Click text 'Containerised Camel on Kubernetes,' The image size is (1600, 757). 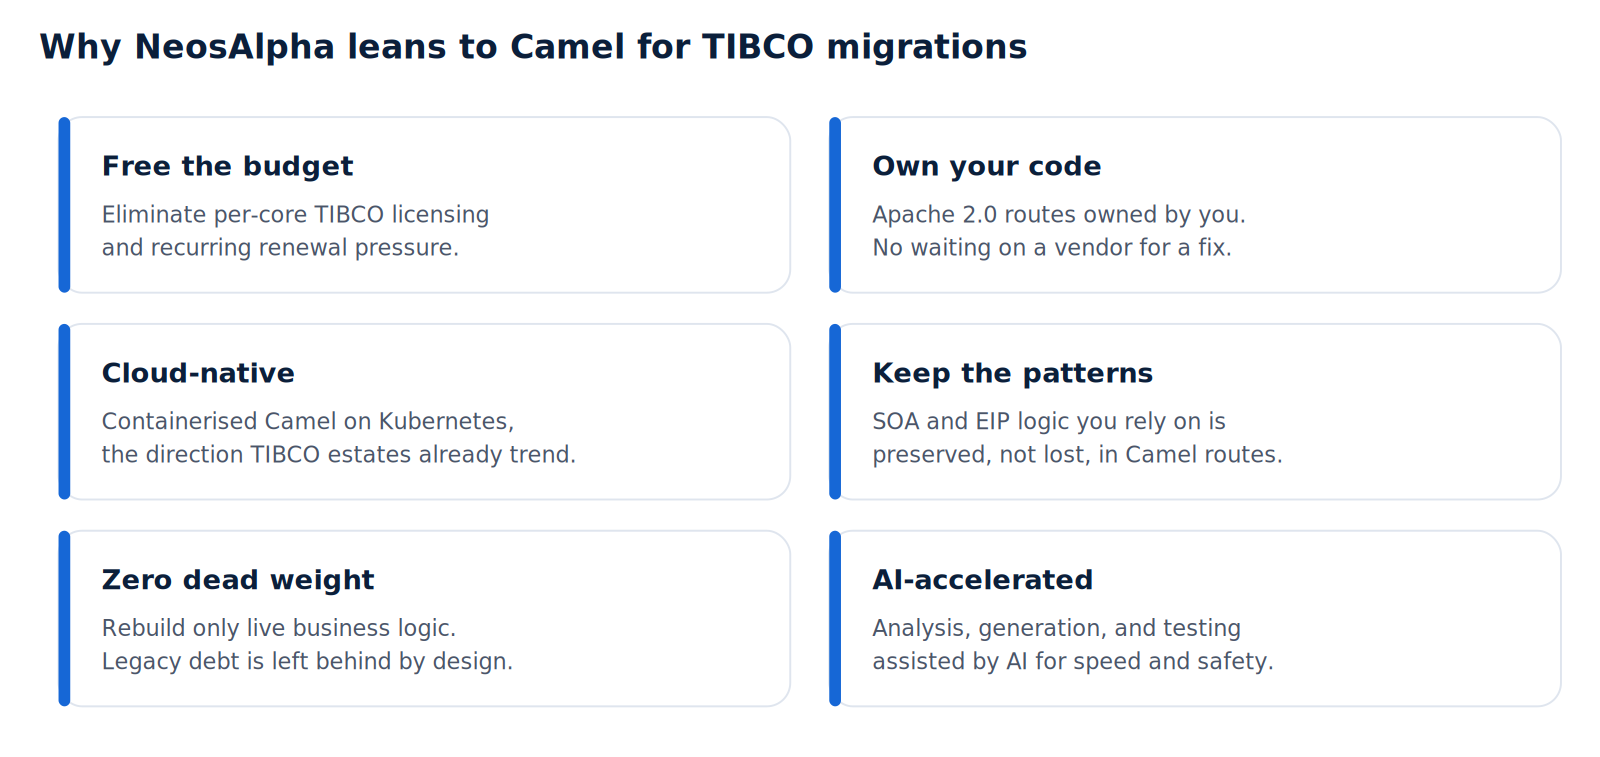click(x=308, y=422)
